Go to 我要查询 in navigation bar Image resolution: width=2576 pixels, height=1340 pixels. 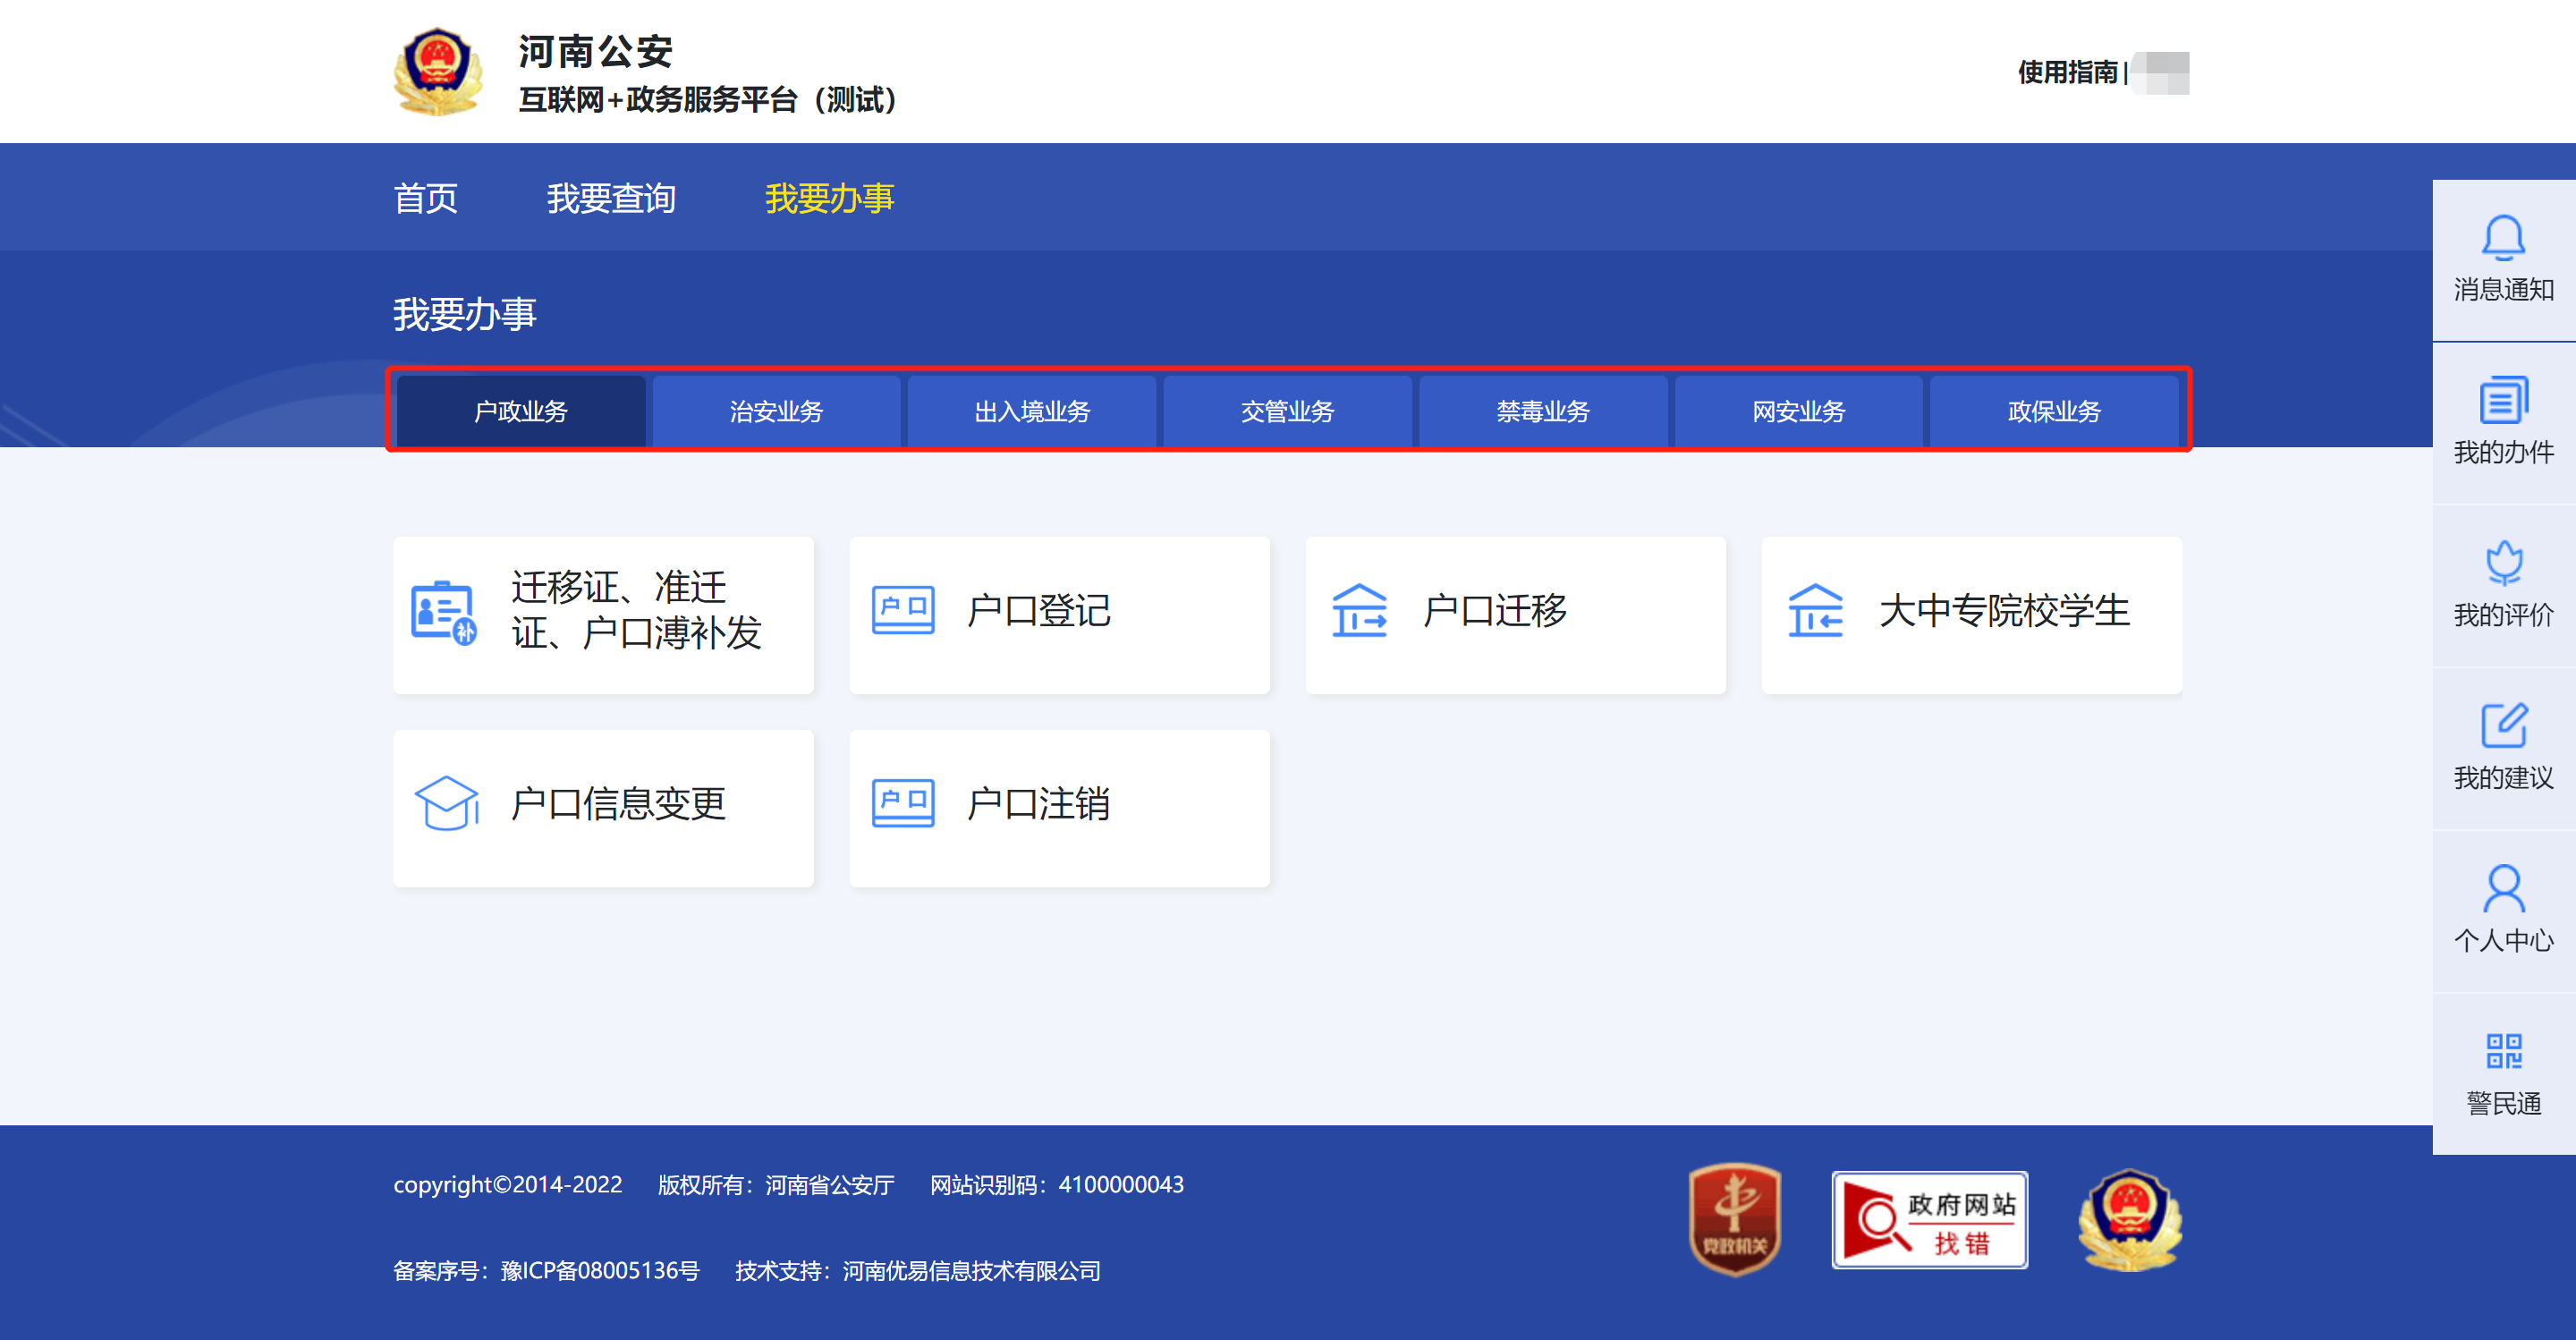(611, 198)
